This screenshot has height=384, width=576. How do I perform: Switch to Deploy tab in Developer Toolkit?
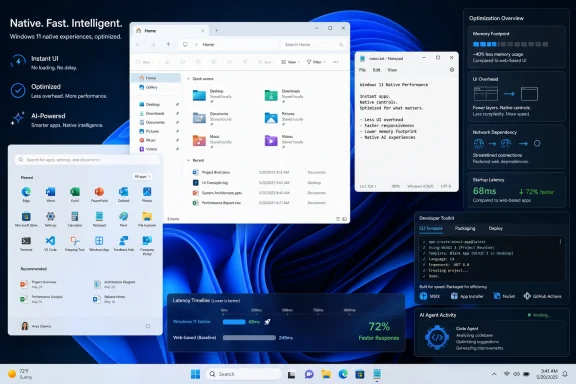(496, 228)
